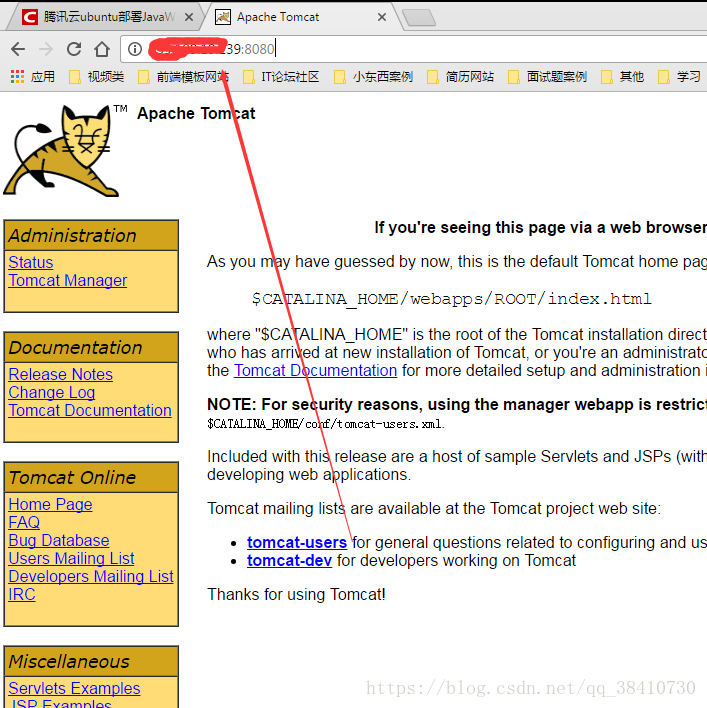The height and width of the screenshot is (708, 707).
Task: Click the Documentation section header
Action: point(91,347)
